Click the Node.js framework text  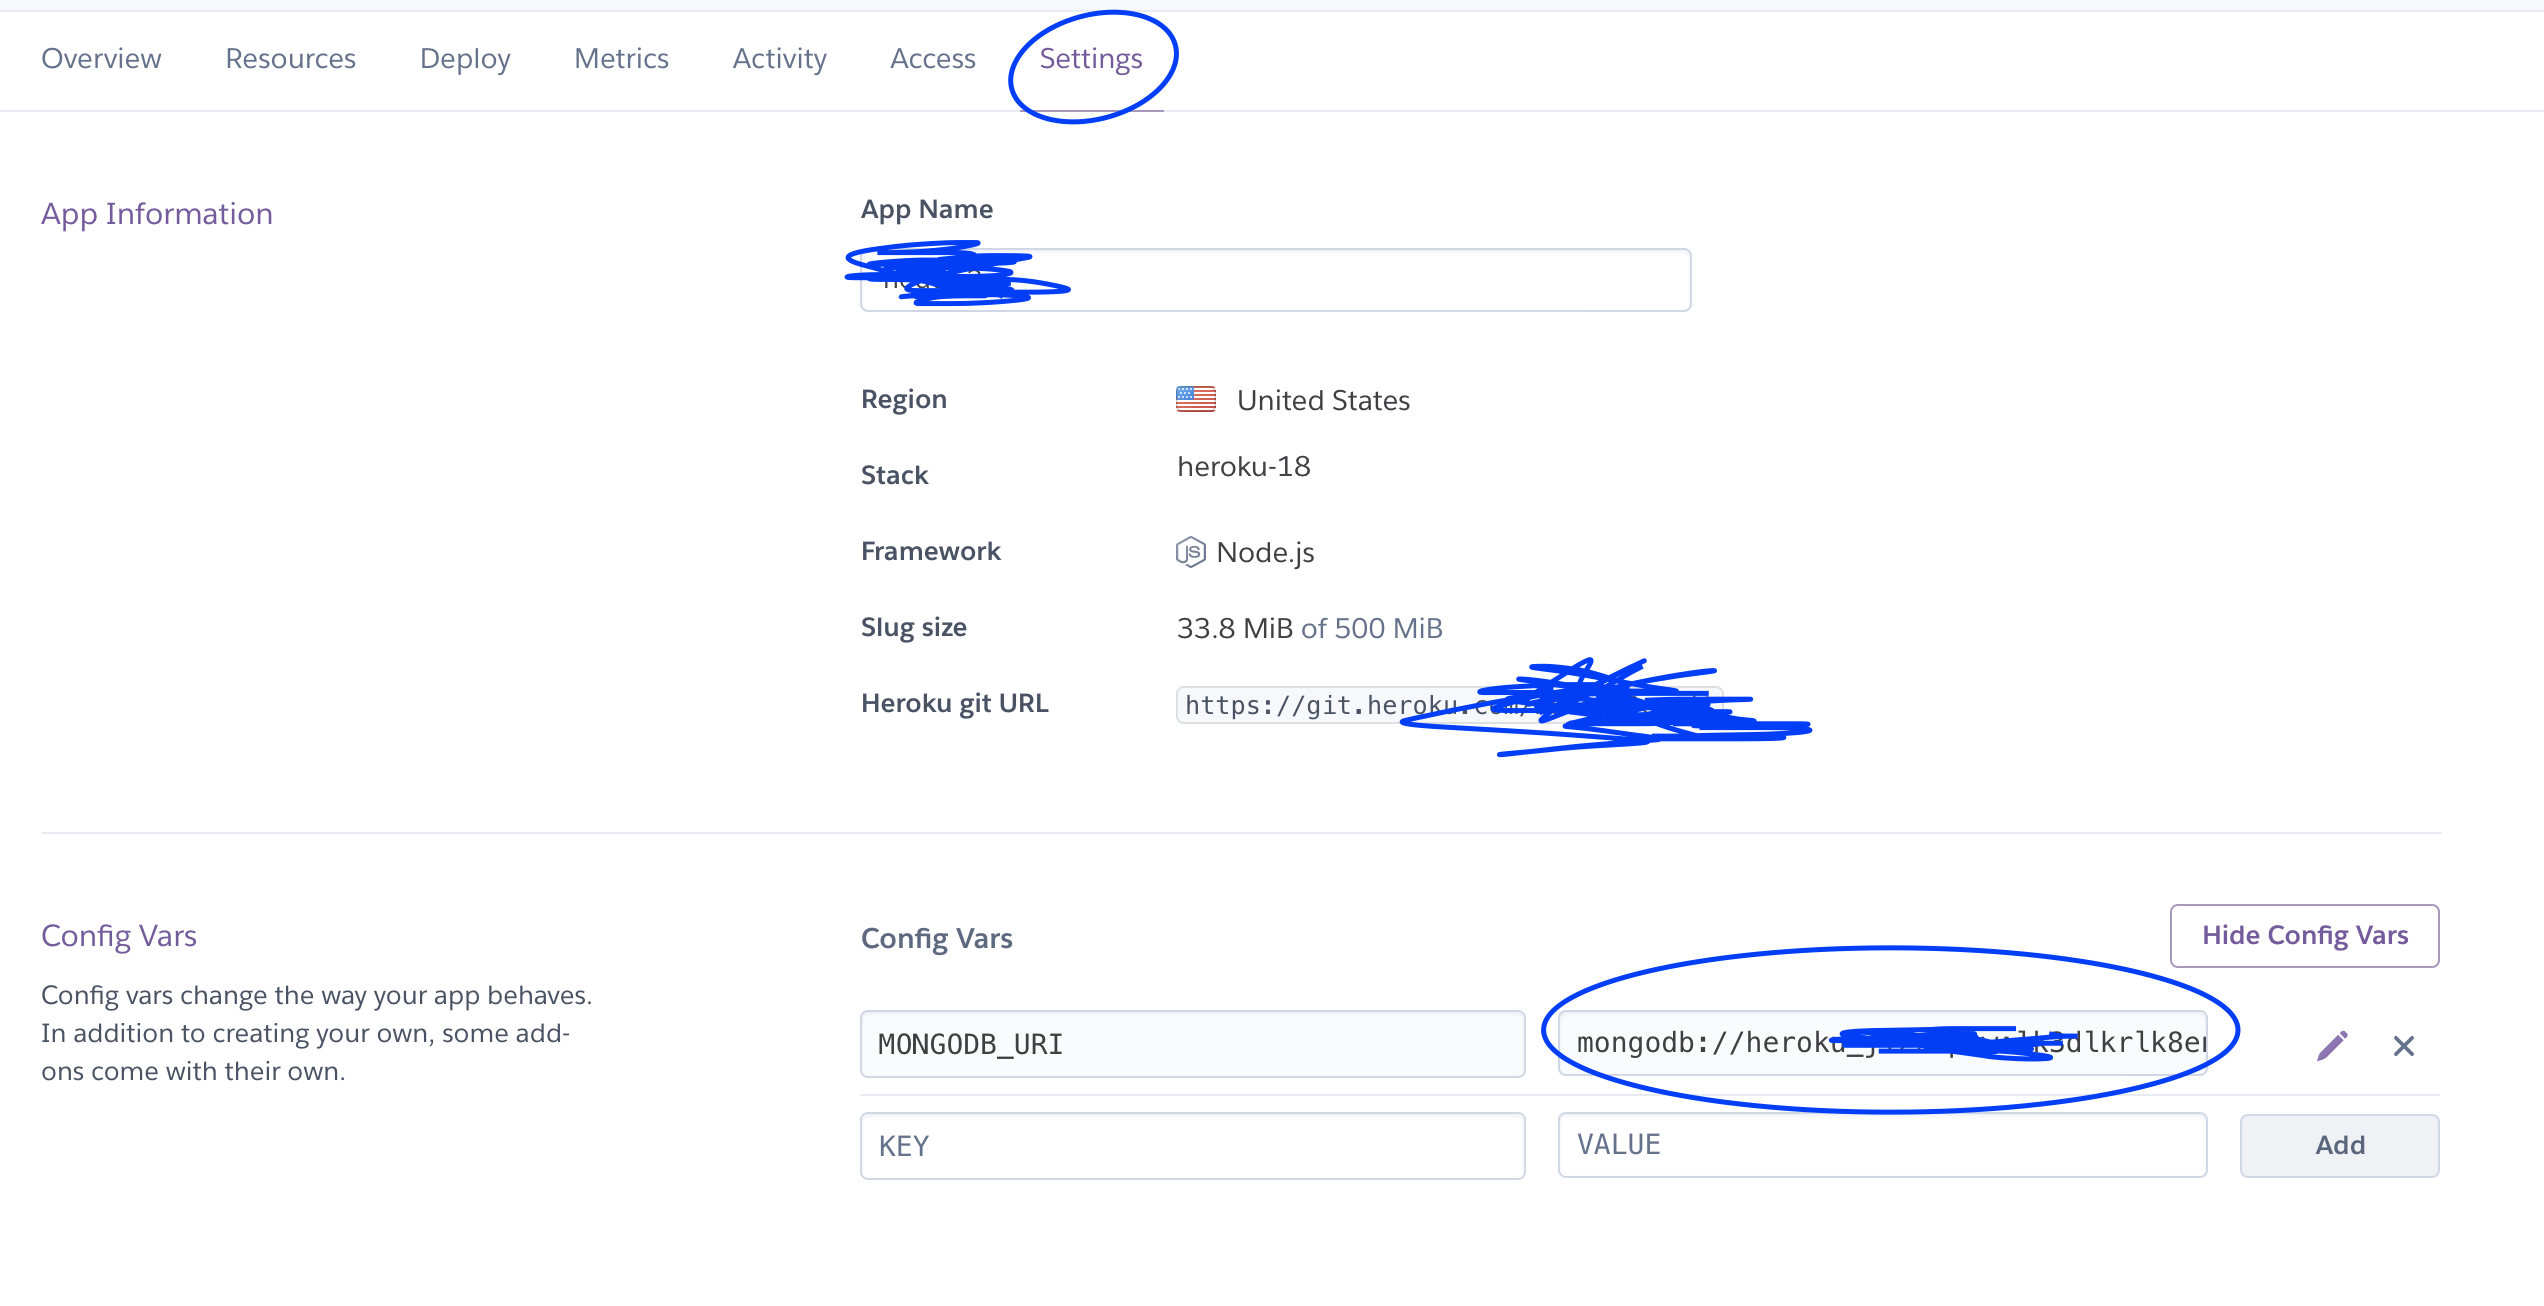(x=1265, y=553)
